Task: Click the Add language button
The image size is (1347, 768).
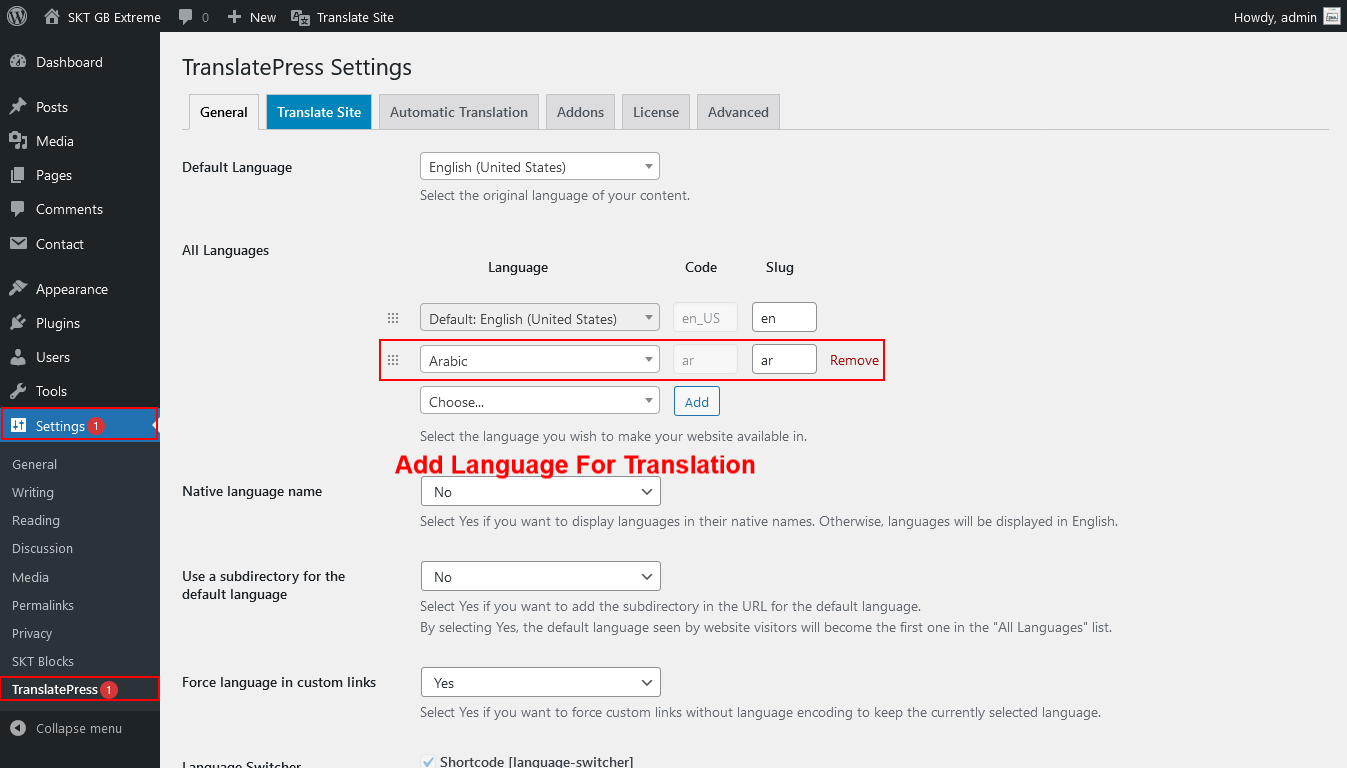Action: [x=697, y=401]
